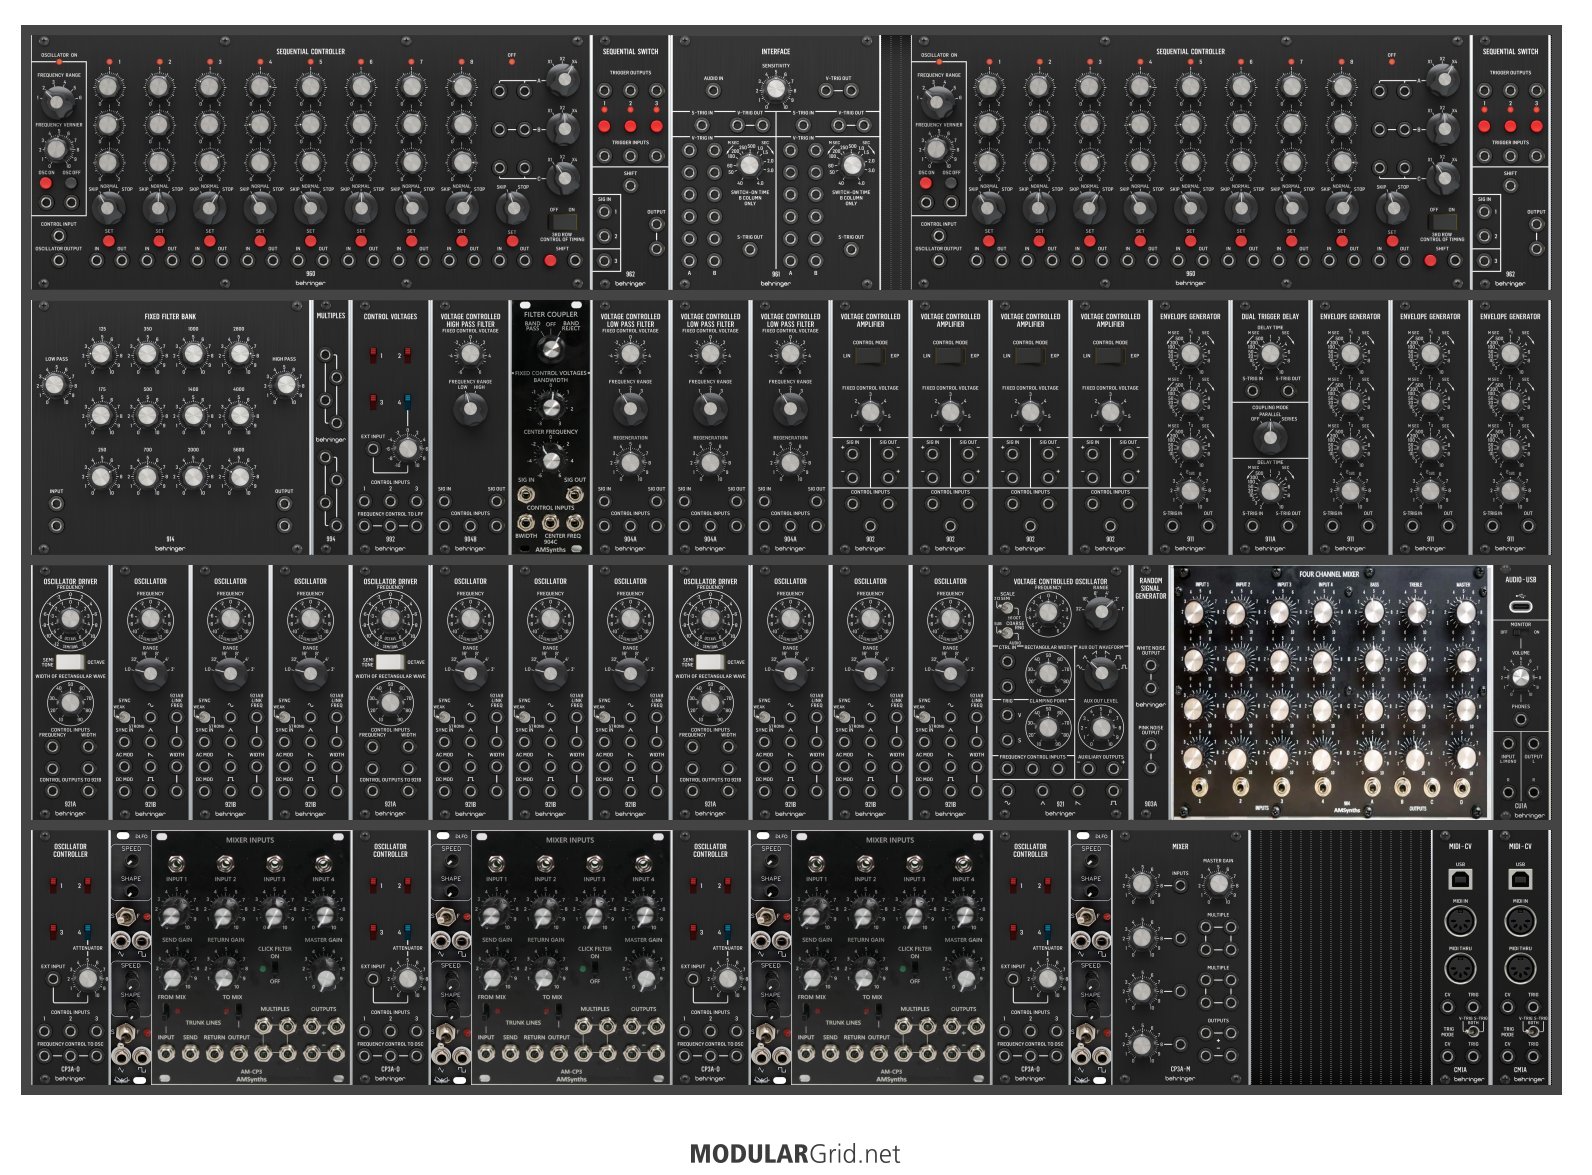Viewport: 1592px width, 1175px height.
Task: Click the Control Input jack on the left Sequential Controller
Action: (x=58, y=236)
